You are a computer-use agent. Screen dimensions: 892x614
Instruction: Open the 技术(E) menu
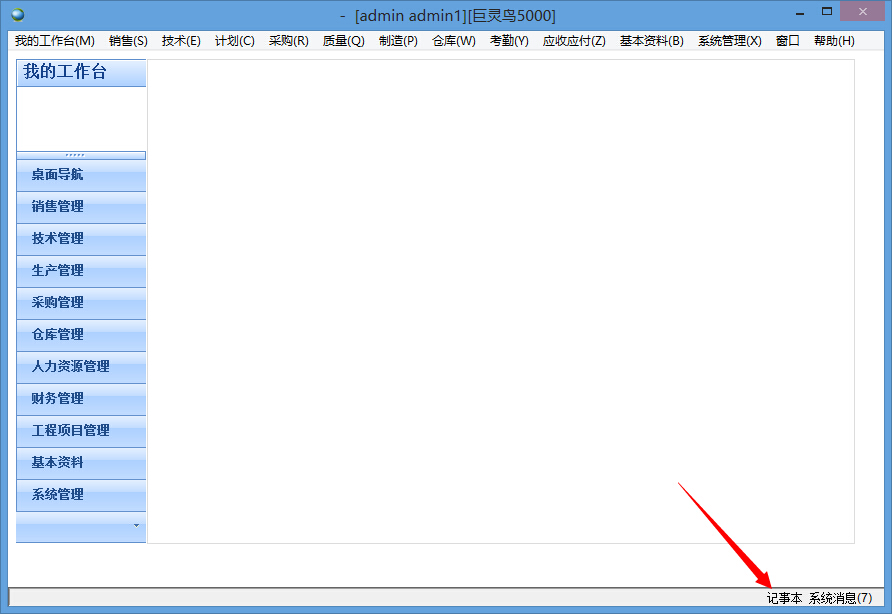point(181,41)
